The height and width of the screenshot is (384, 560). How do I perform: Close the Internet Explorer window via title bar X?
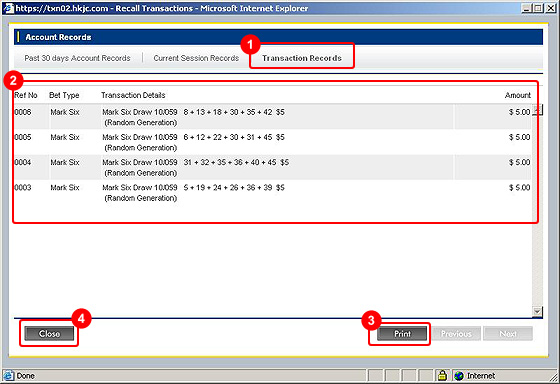tap(551, 8)
